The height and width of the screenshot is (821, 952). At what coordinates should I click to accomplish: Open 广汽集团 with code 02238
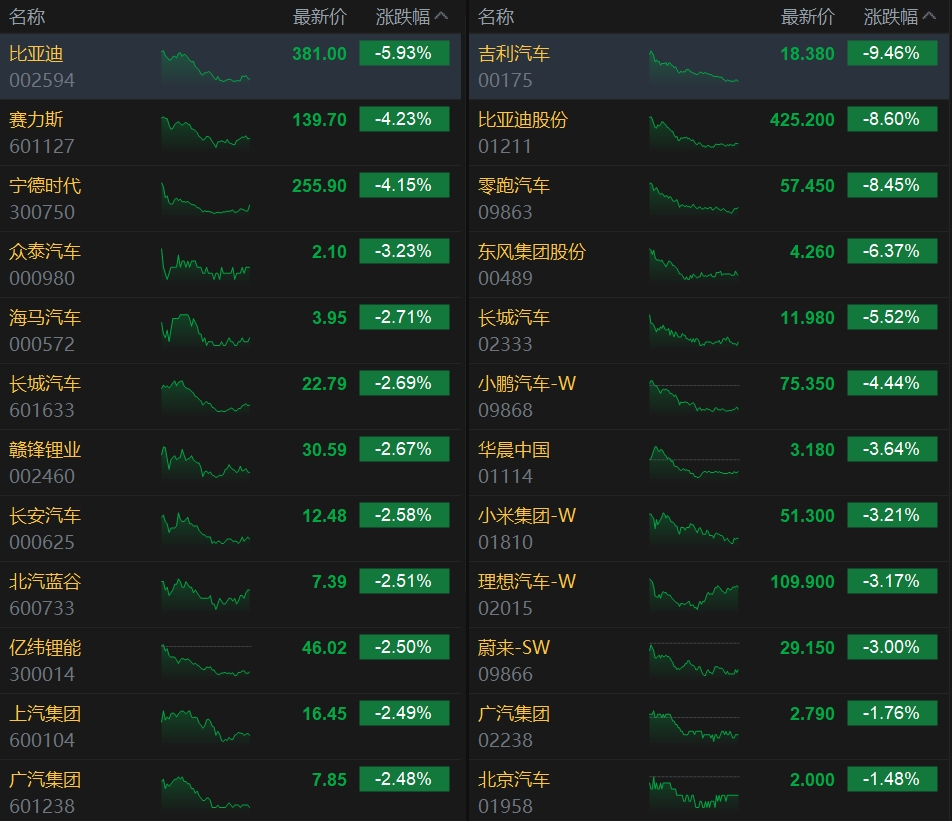pyautogui.click(x=514, y=714)
